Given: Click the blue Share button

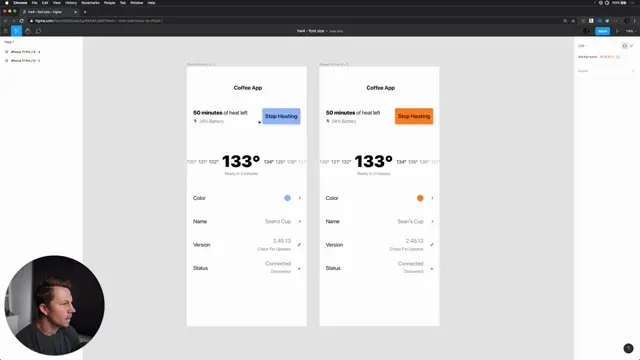Looking at the screenshot, I should pos(602,31).
